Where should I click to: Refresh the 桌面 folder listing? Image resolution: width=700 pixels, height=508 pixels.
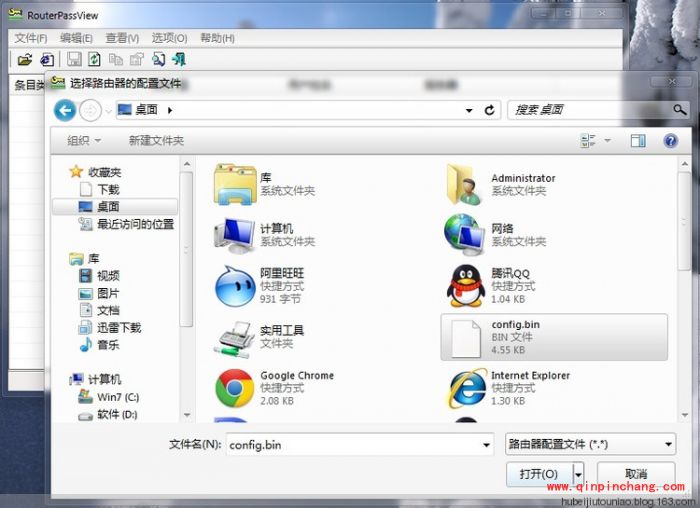(x=489, y=110)
